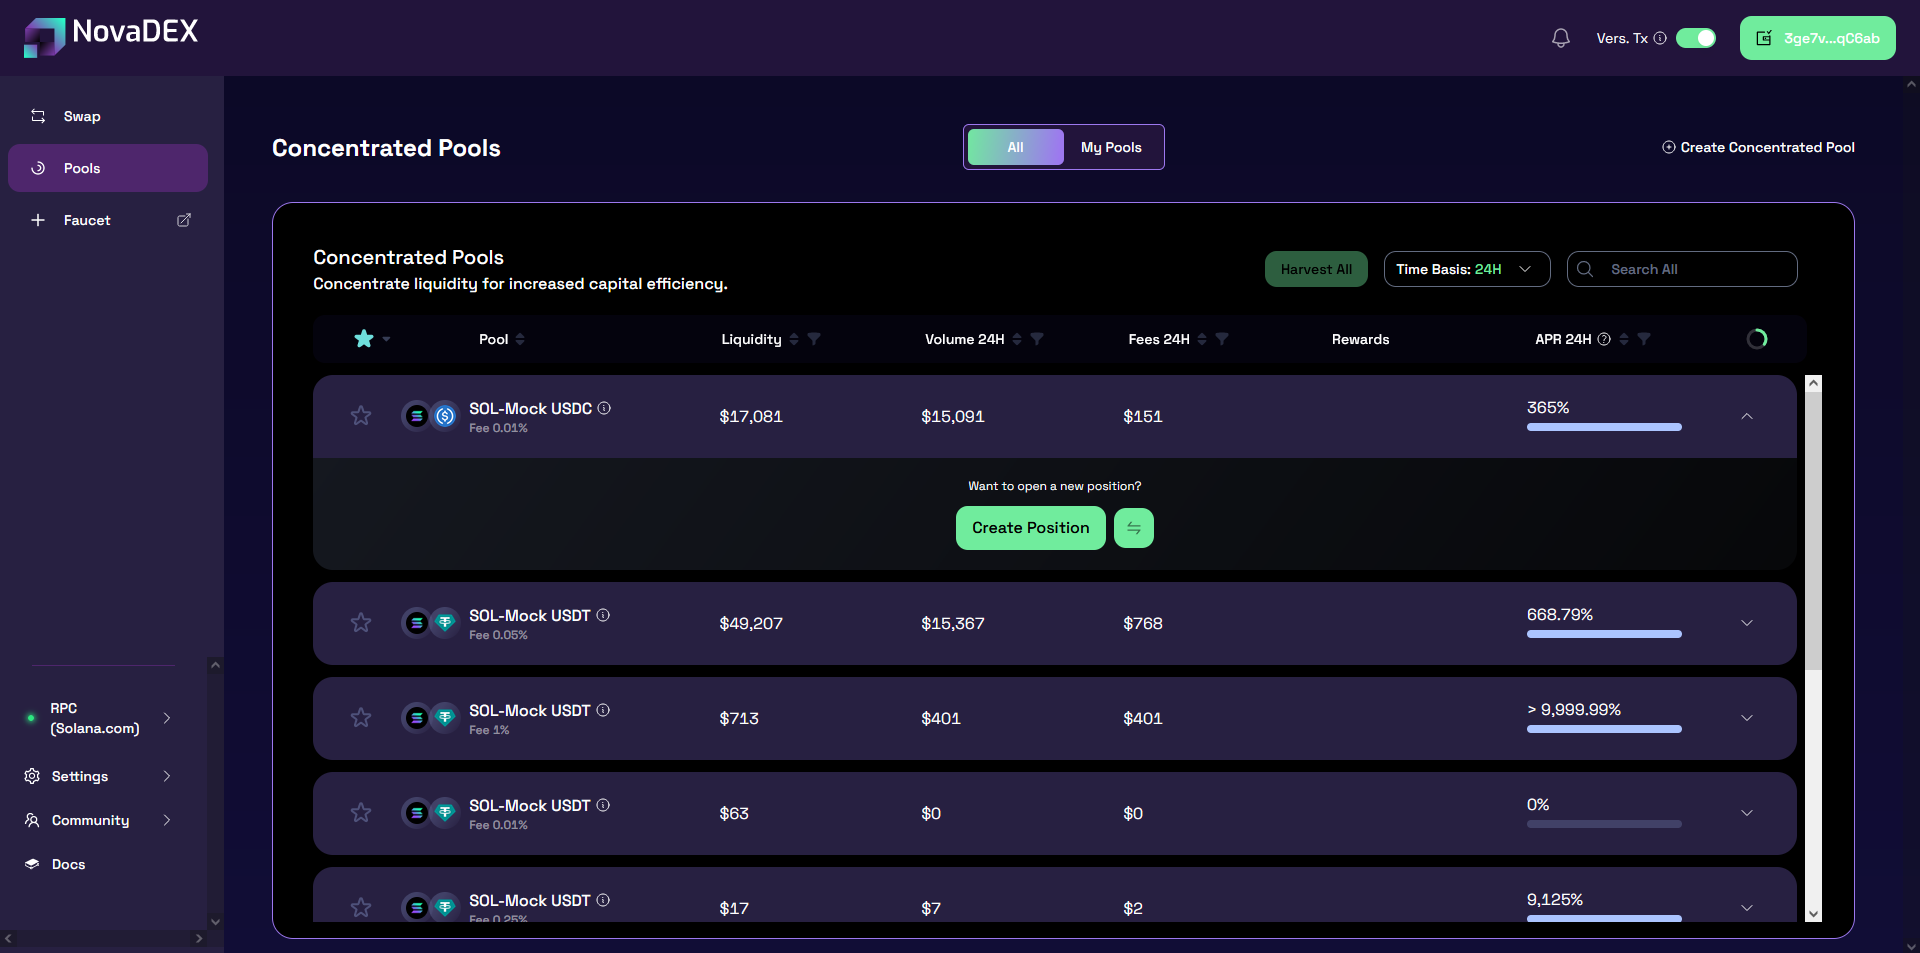Expand the SOL-Mock USDT 1% fee pool
Image resolution: width=1920 pixels, height=953 pixels.
click(1746, 718)
